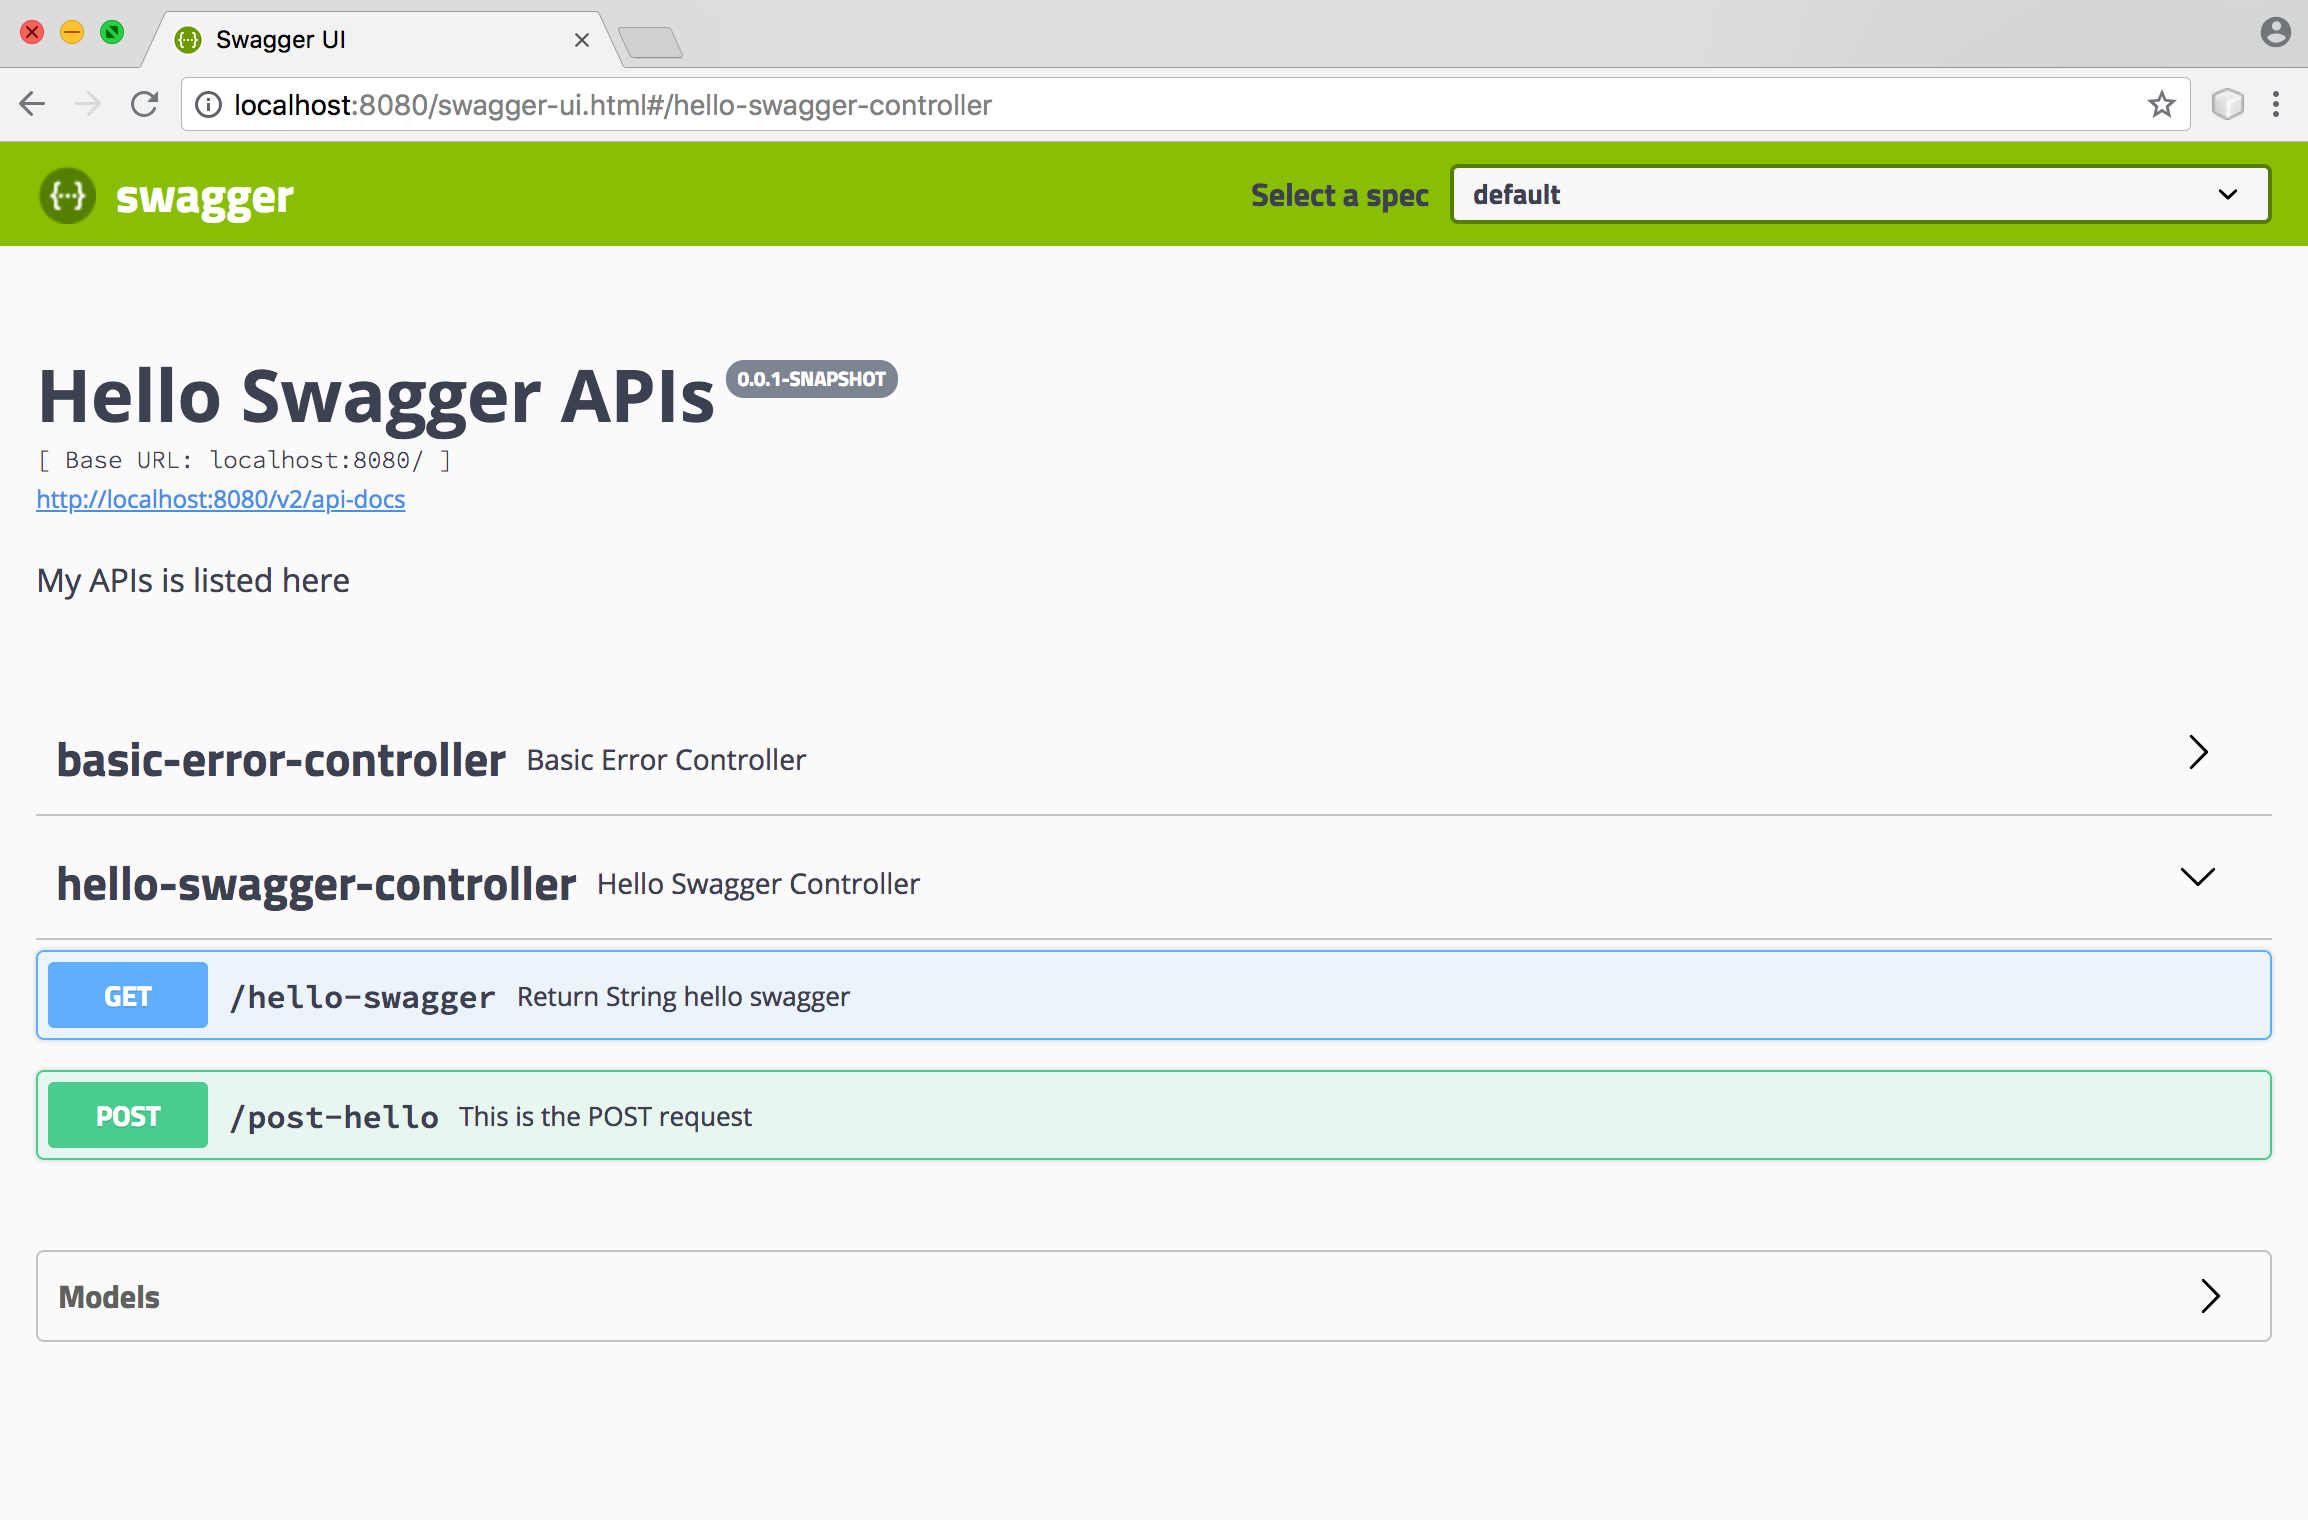
Task: Click the red window close button
Action: click(x=32, y=32)
